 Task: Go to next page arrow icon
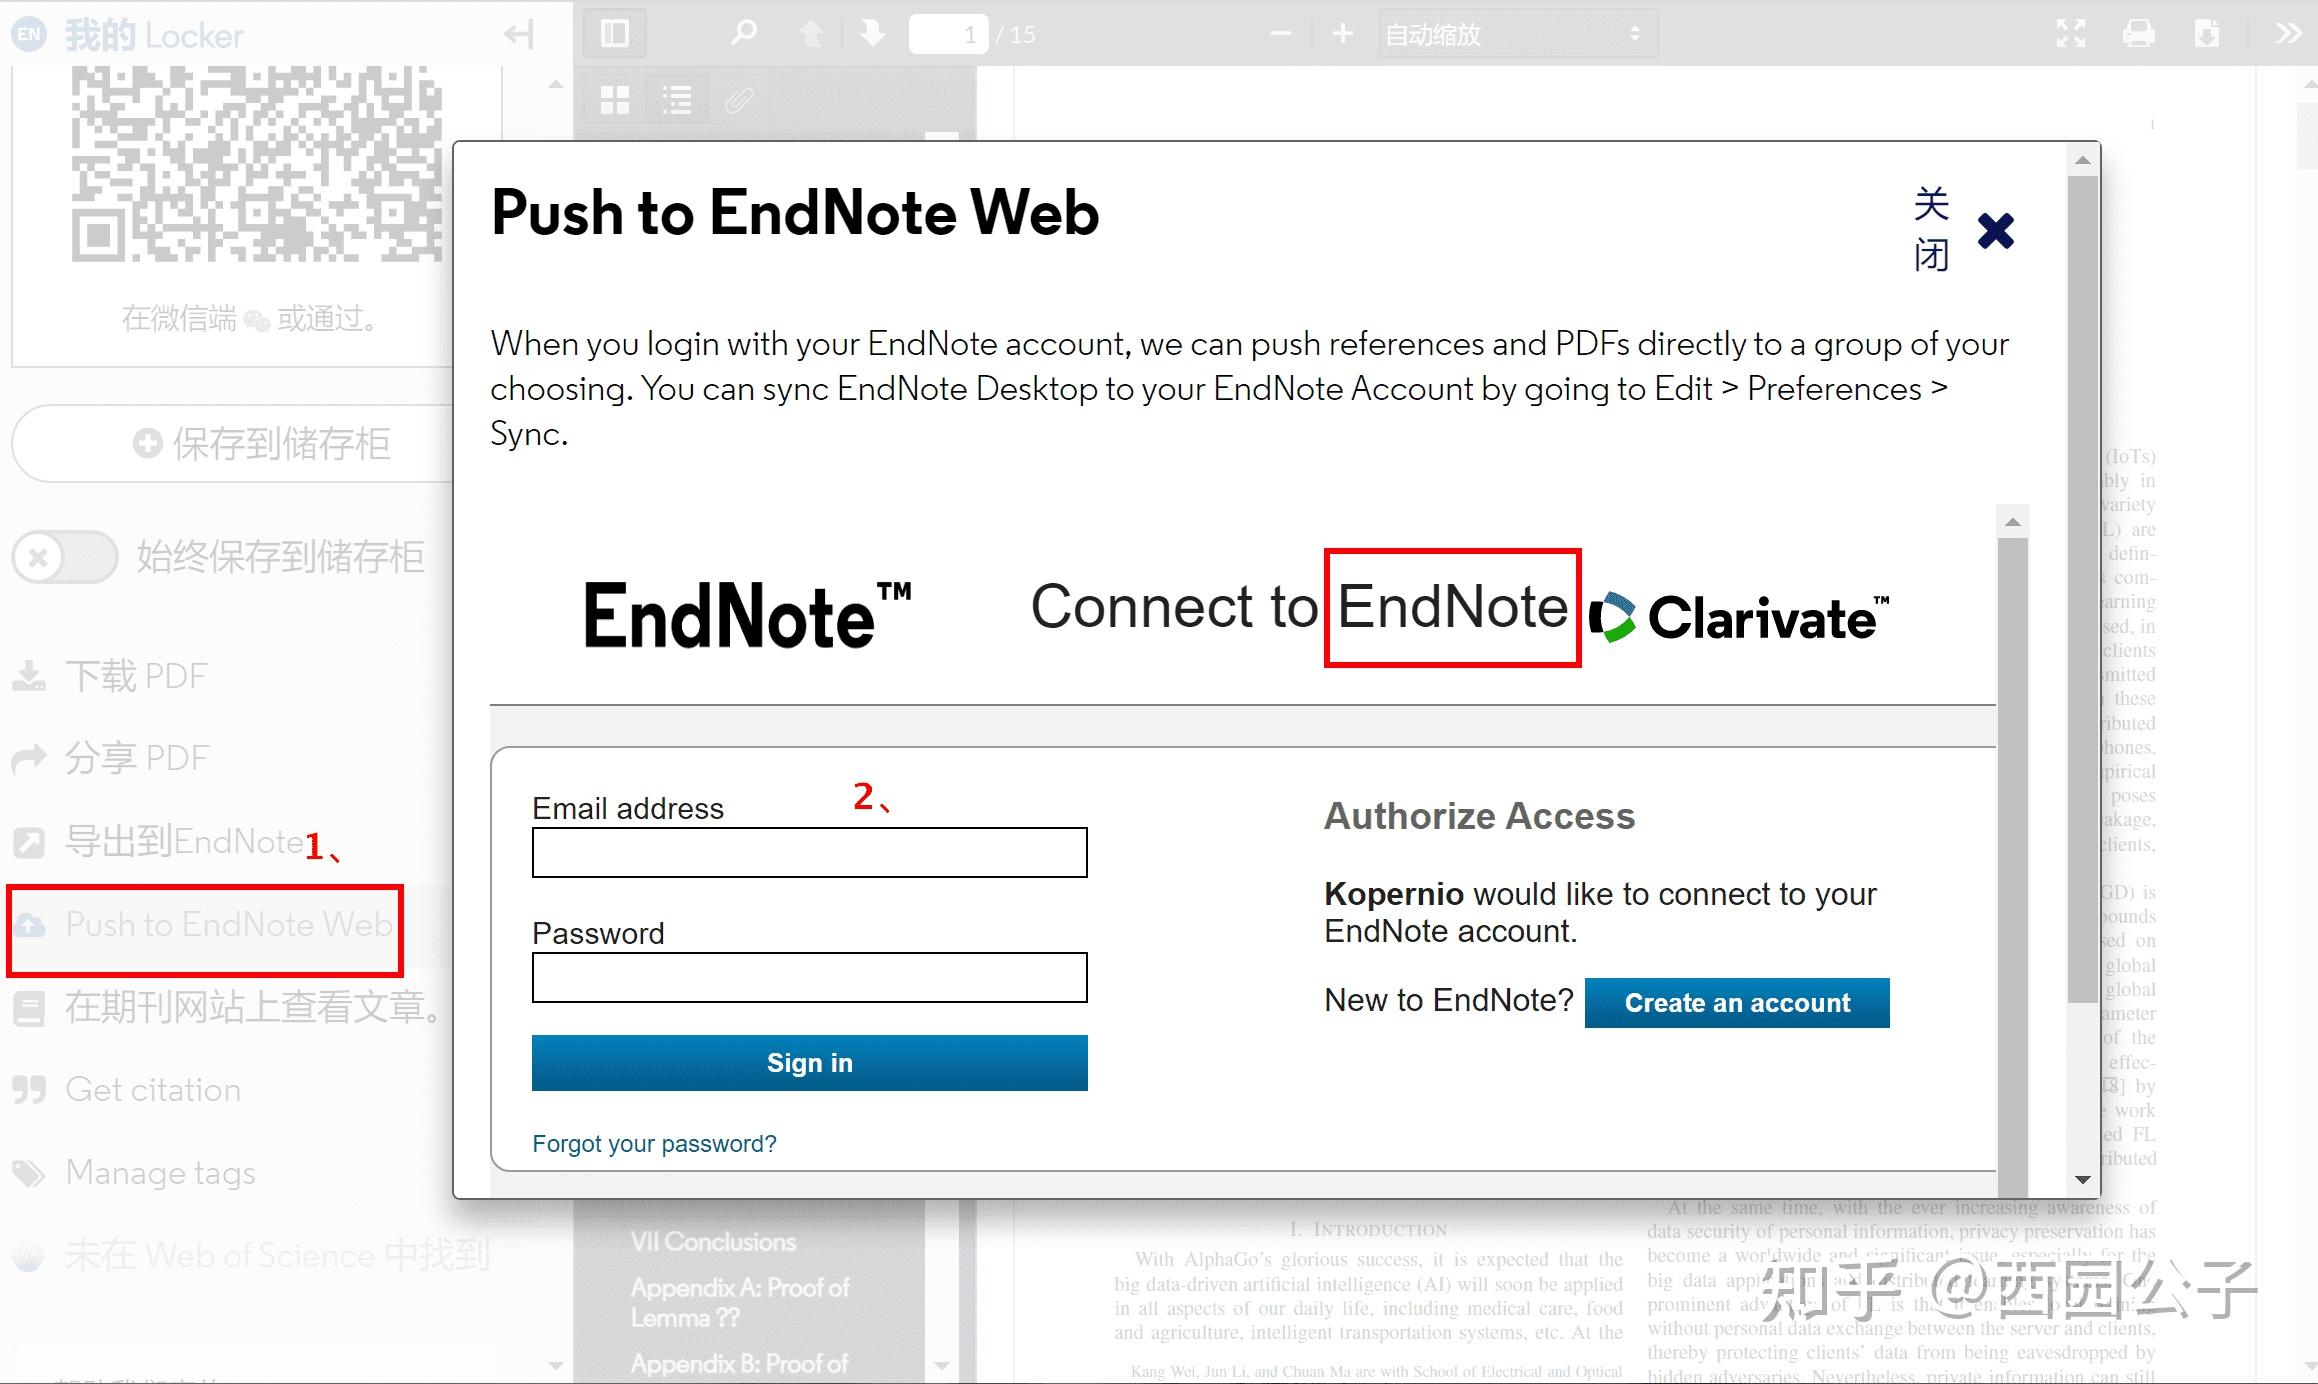(872, 34)
